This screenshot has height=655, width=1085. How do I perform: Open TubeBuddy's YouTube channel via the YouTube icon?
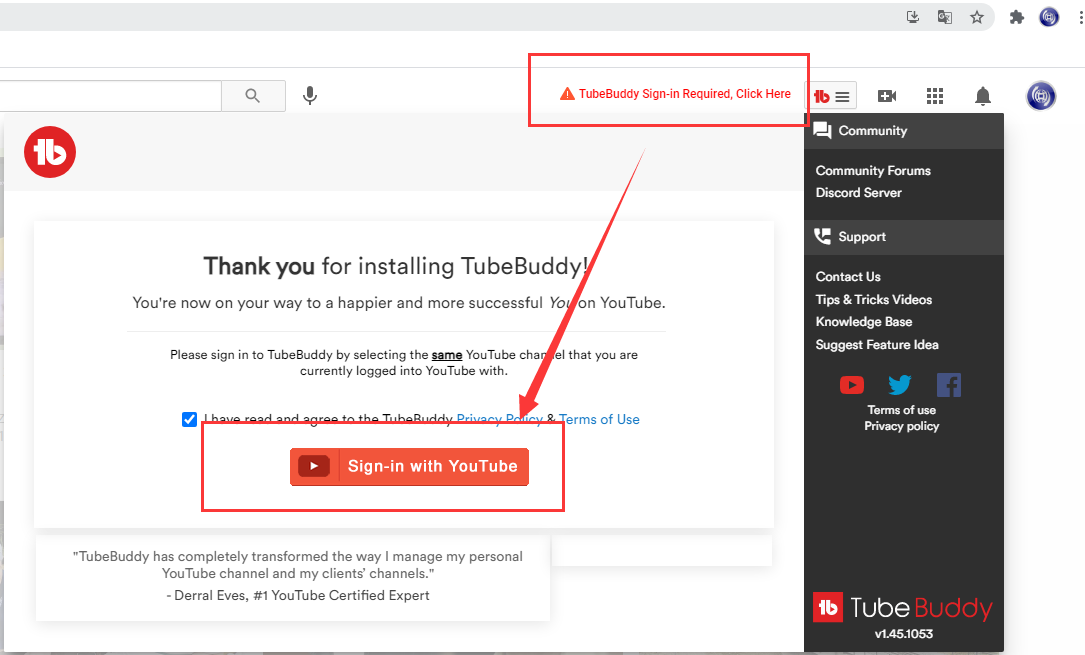pyautogui.click(x=851, y=384)
